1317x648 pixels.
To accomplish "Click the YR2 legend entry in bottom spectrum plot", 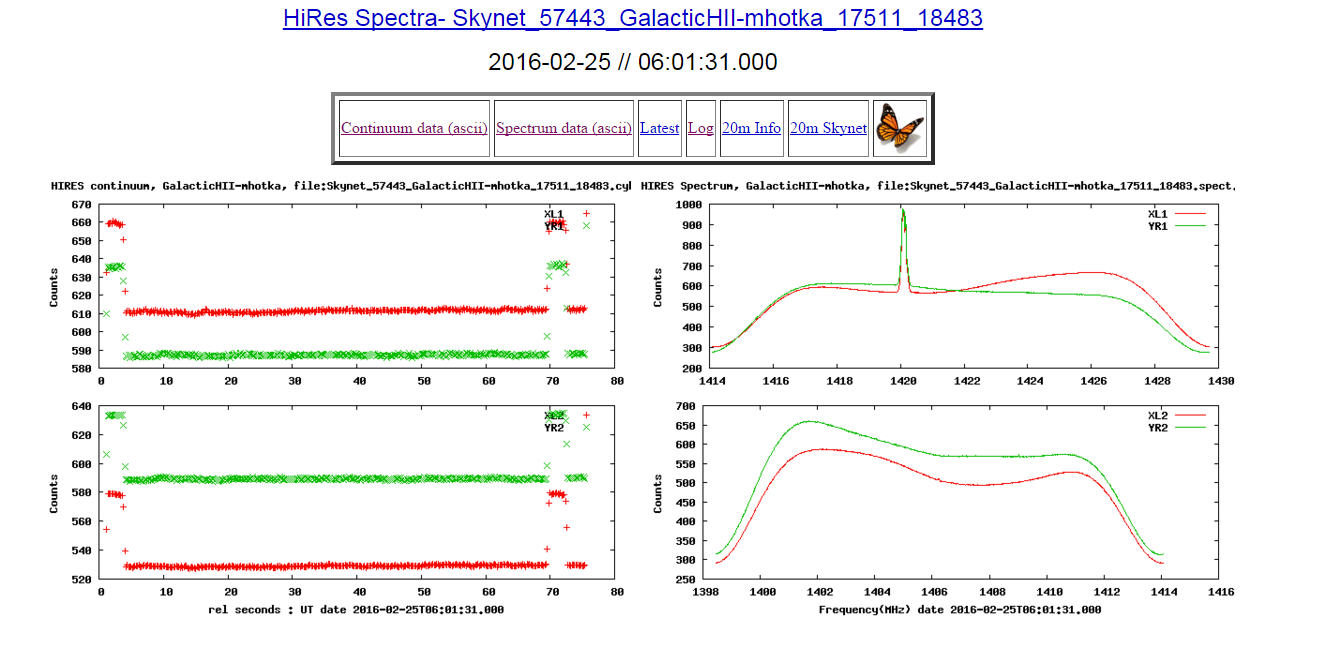I will (x=1177, y=428).
